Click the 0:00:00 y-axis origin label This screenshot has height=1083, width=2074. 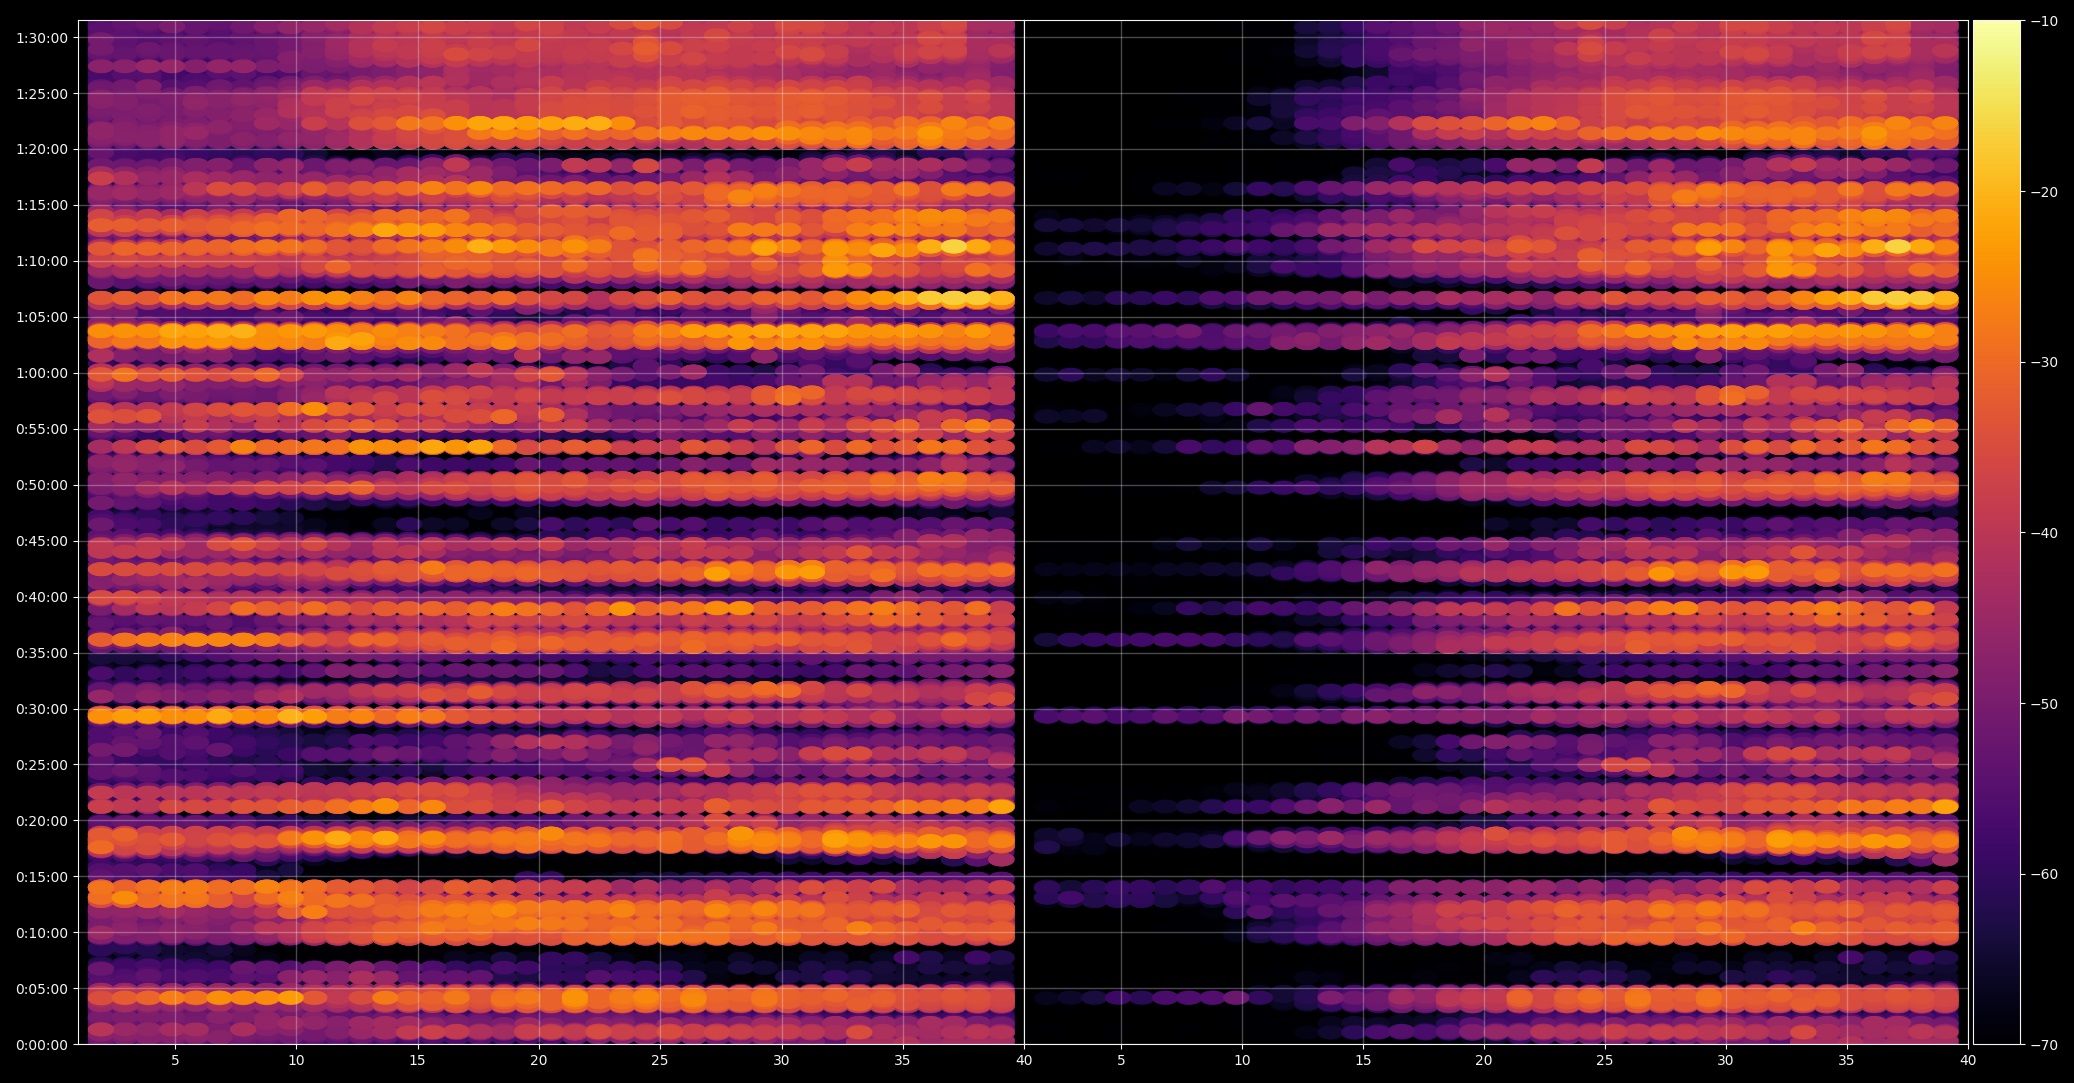(x=41, y=1045)
